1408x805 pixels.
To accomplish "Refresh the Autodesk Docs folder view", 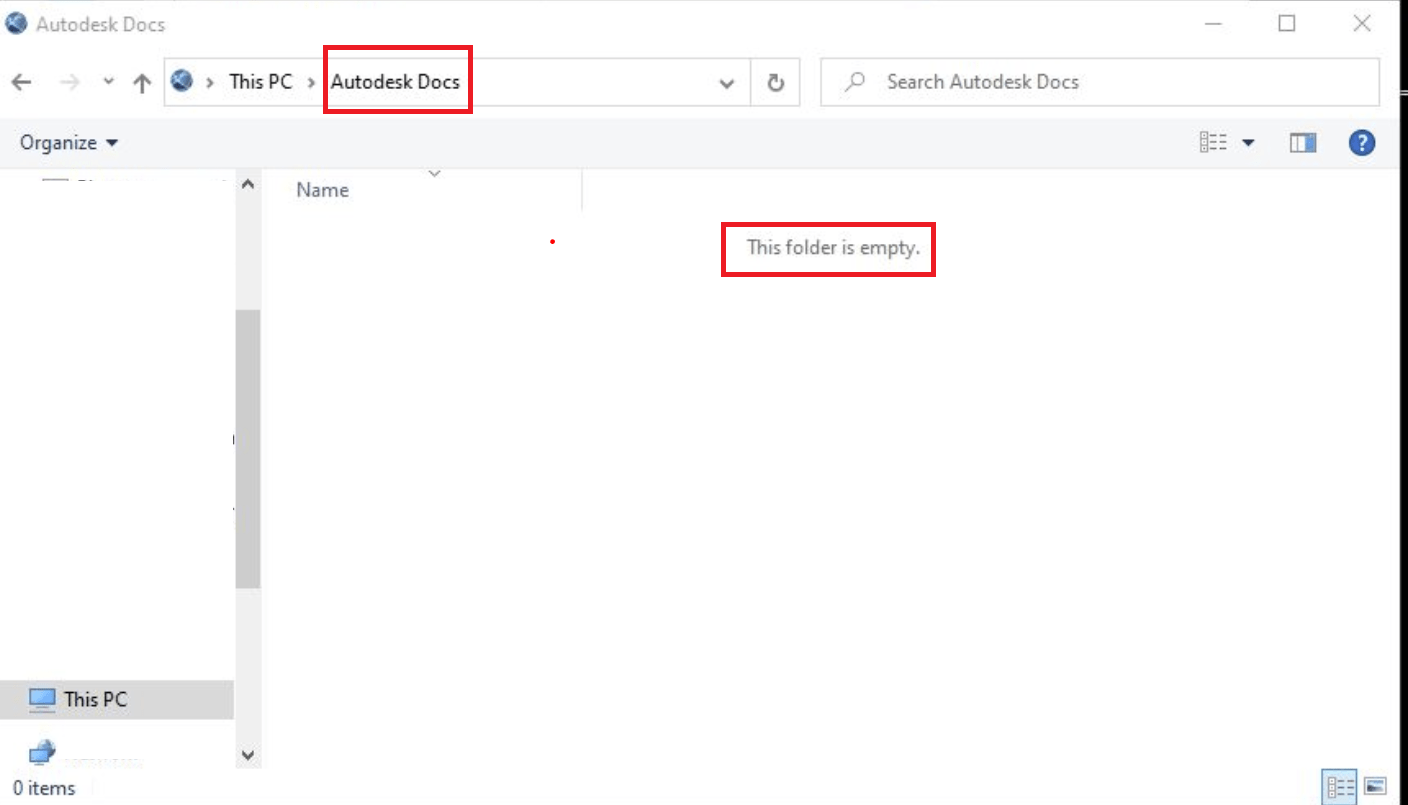I will 776,82.
